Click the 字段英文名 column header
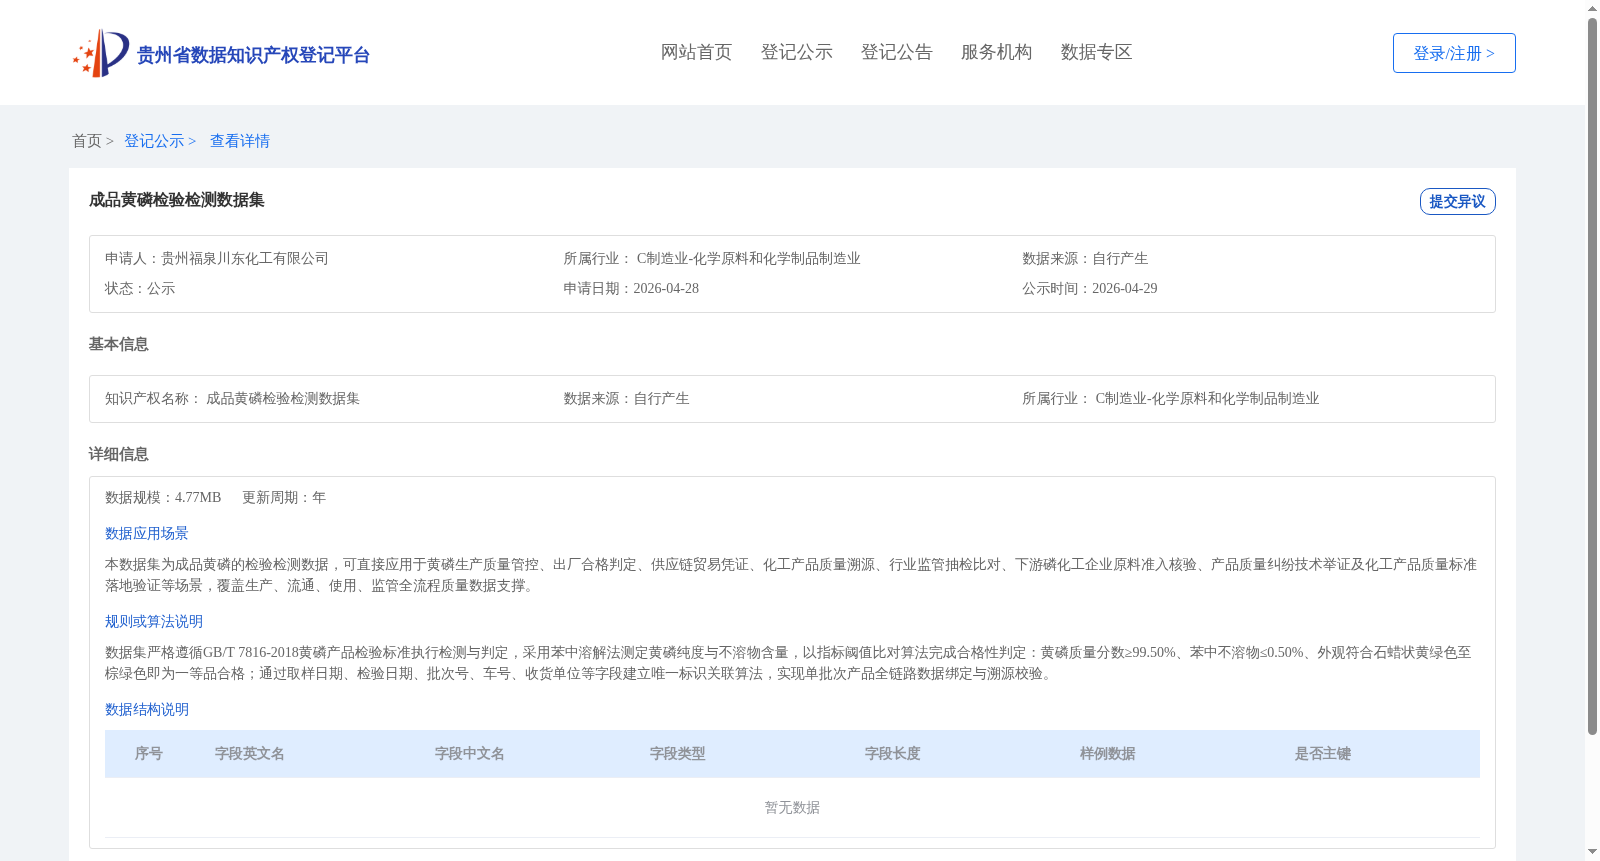Image resolution: width=1600 pixels, height=861 pixels. (250, 753)
